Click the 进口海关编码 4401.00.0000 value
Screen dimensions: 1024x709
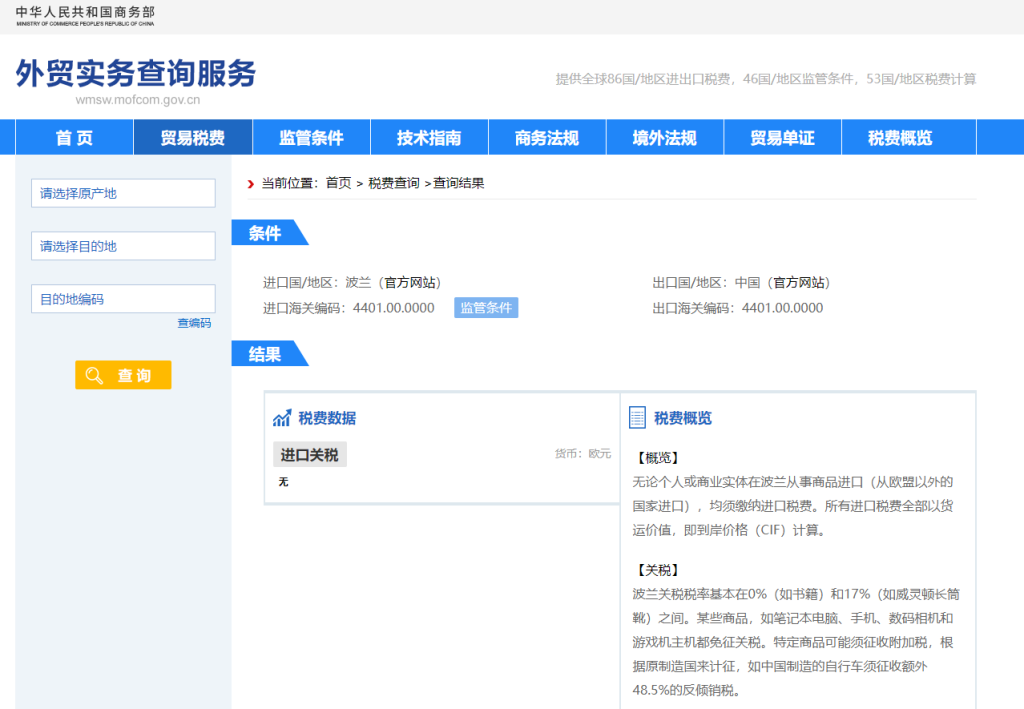(x=394, y=308)
